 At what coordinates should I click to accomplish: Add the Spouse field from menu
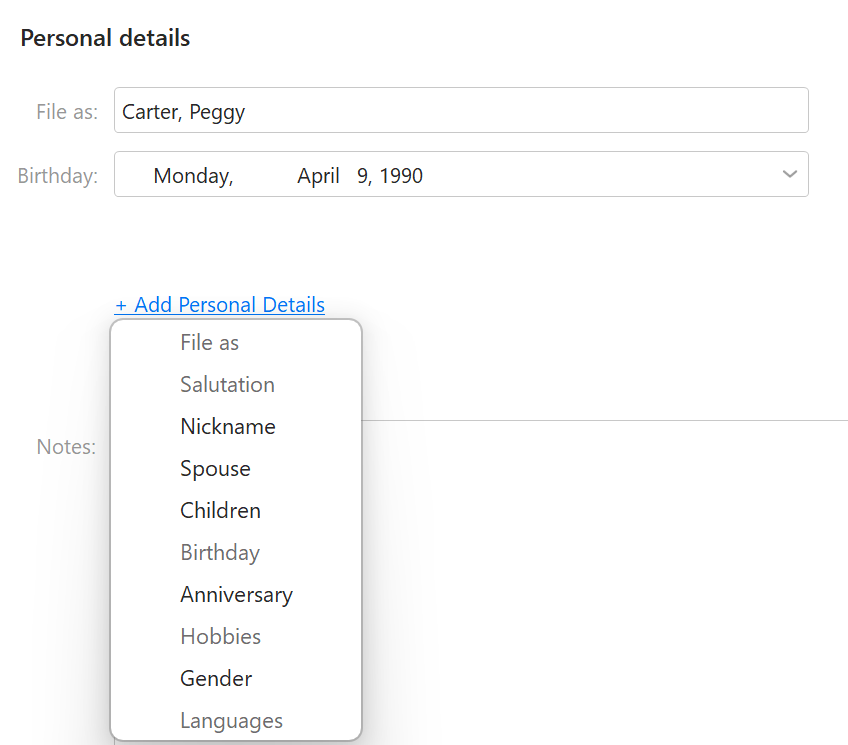pyautogui.click(x=215, y=469)
